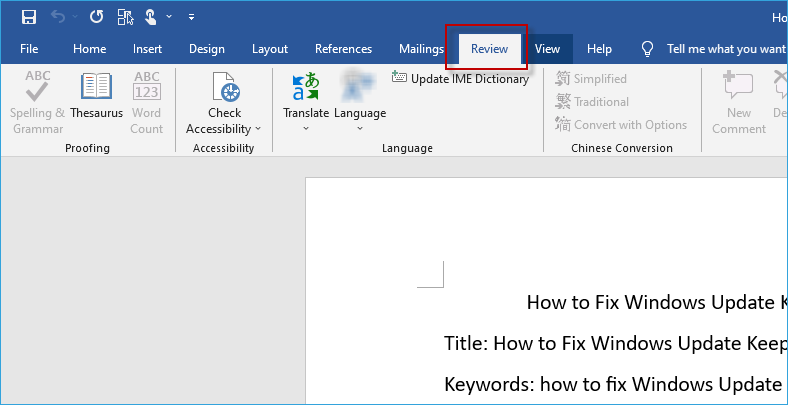788x405 pixels.
Task: Click the Translate icon
Action: tap(306, 86)
